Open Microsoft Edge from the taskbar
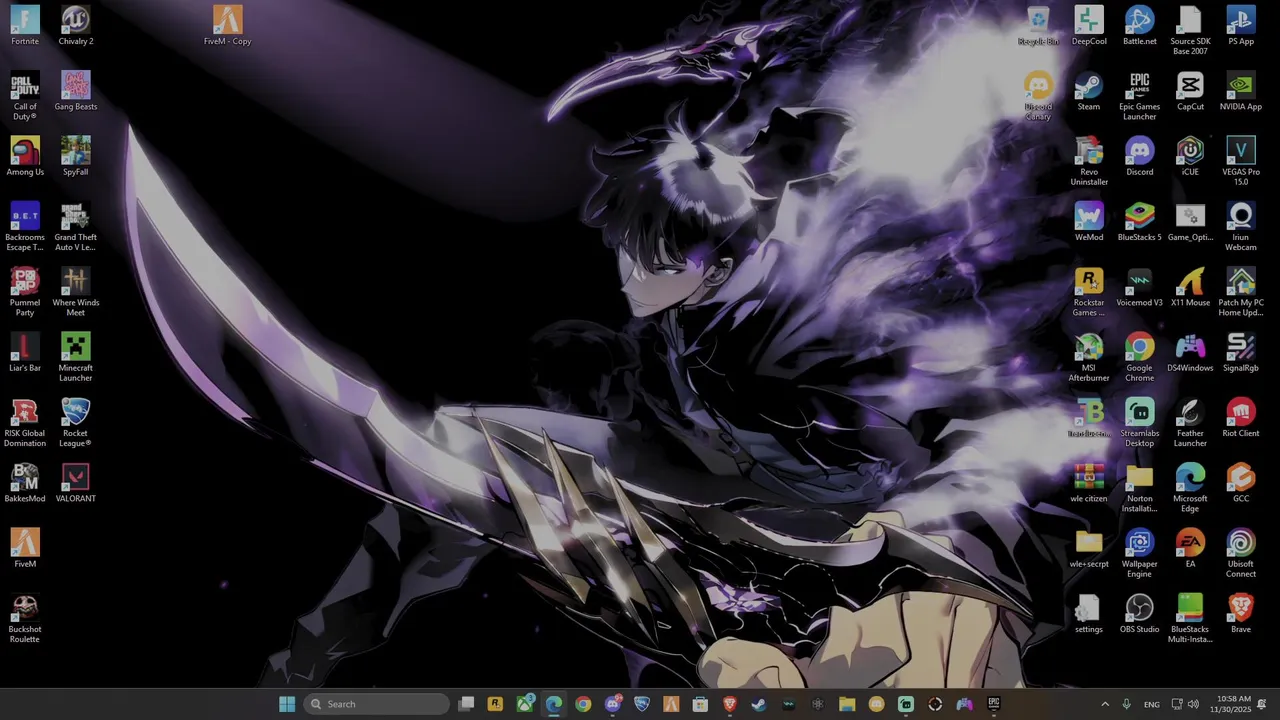The image size is (1280, 720). [554, 704]
